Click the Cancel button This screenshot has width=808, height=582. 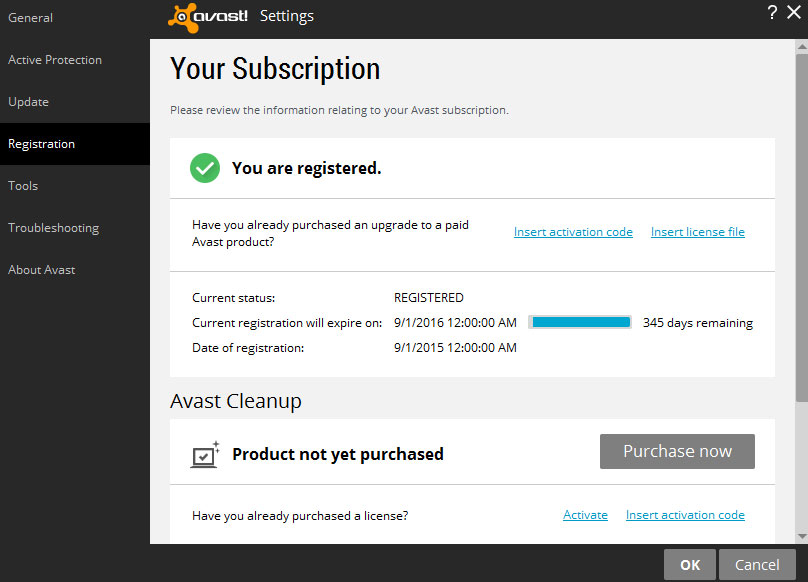(x=757, y=565)
